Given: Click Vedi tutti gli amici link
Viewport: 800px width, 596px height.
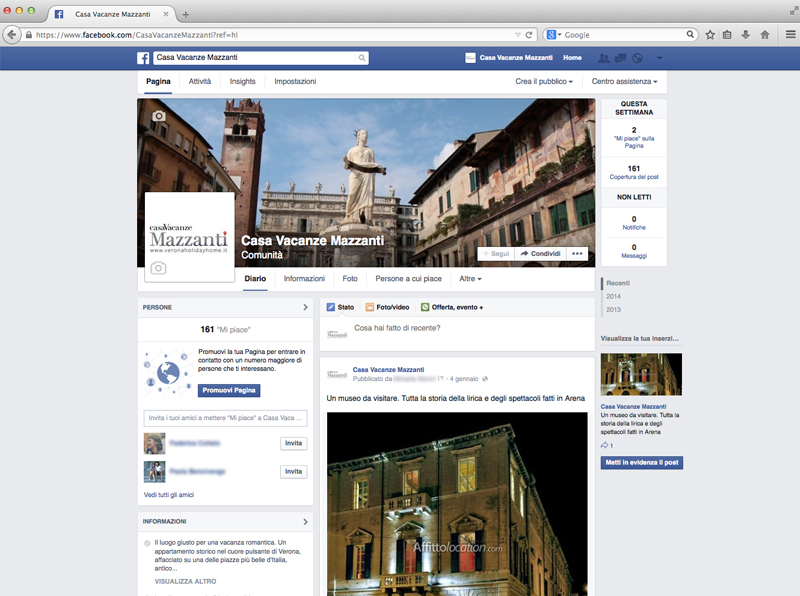Looking at the screenshot, I should (169, 495).
